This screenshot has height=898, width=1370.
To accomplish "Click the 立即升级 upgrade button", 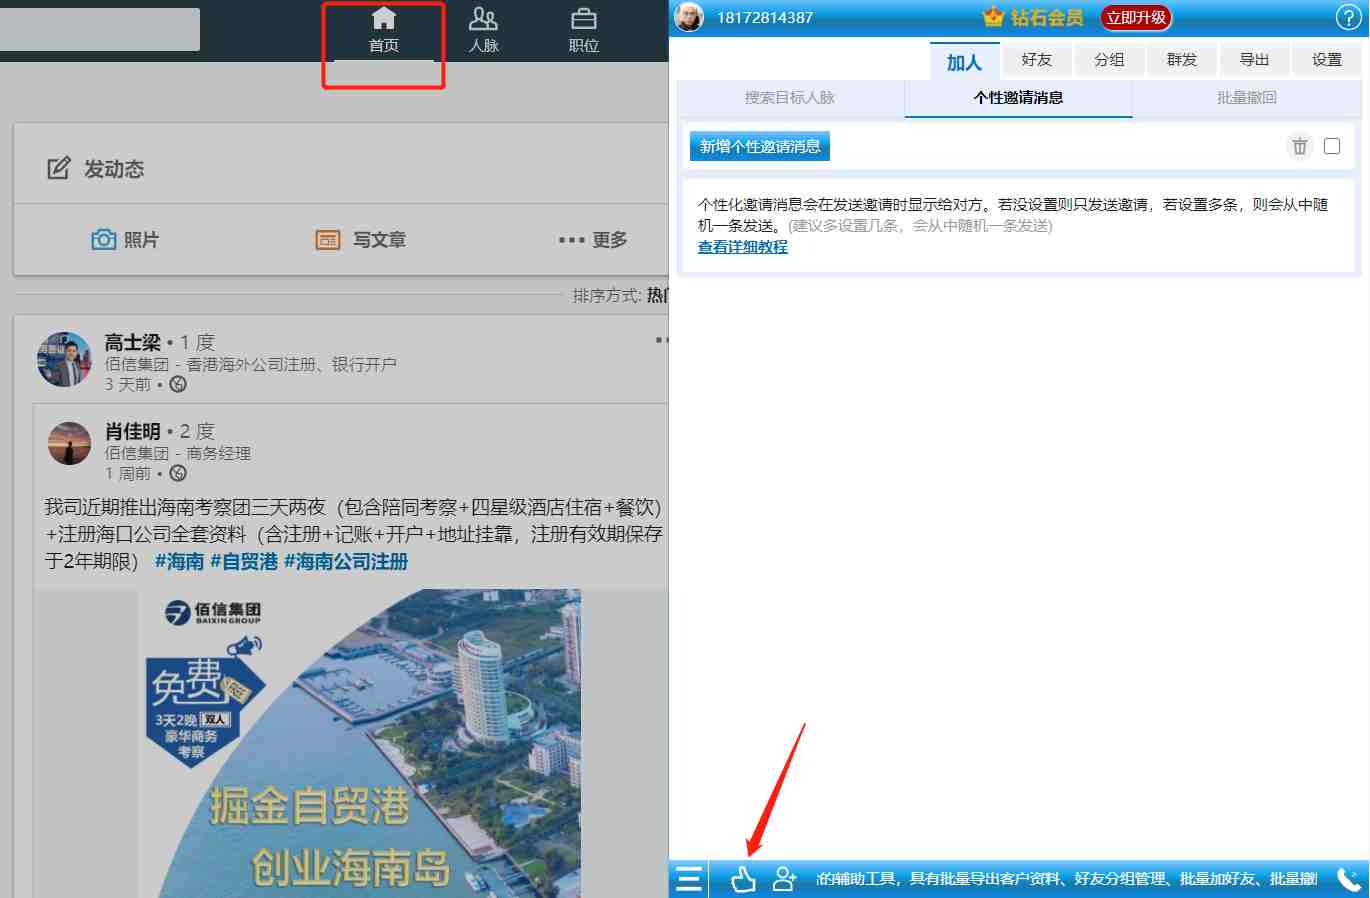I will [x=1136, y=17].
